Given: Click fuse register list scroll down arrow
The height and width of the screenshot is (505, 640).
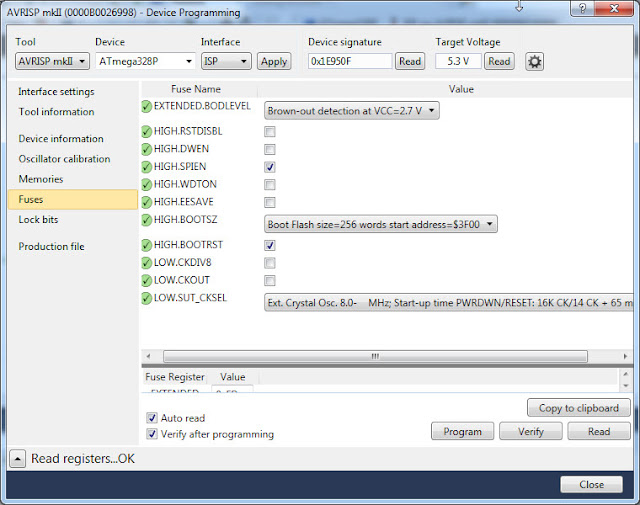Looking at the screenshot, I should point(625,386).
